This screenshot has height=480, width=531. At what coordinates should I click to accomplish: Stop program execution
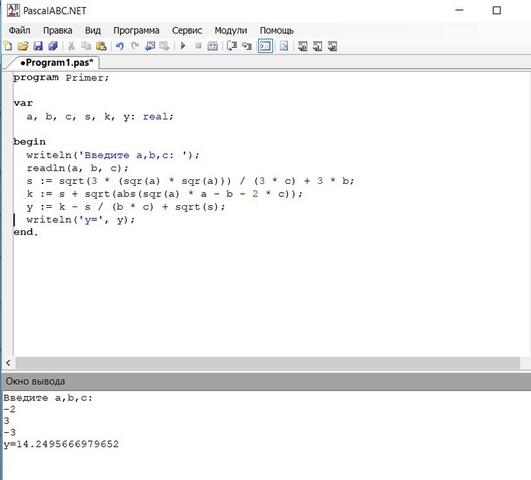pyautogui.click(x=198, y=46)
